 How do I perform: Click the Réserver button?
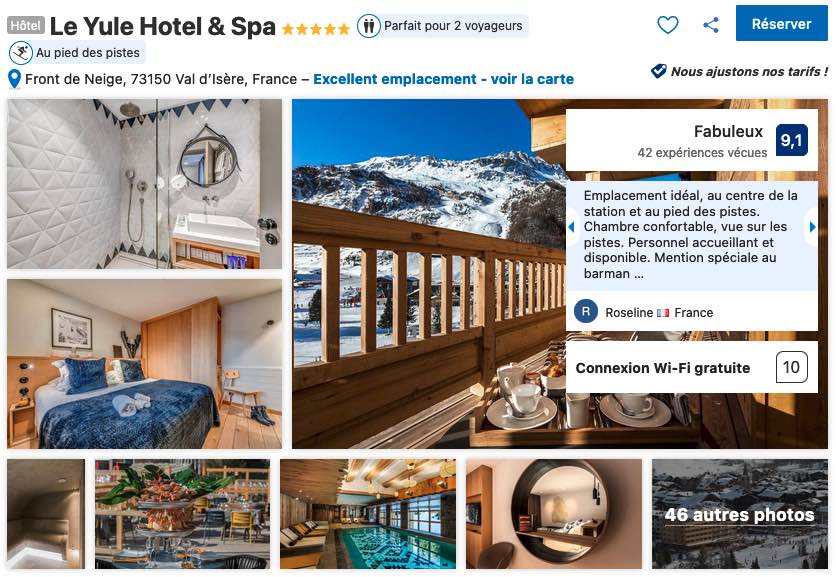point(781,23)
